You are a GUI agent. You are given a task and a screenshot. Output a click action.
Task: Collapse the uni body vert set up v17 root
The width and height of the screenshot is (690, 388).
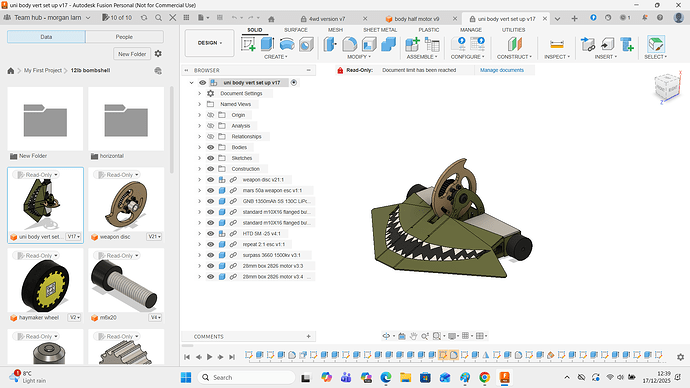(x=191, y=83)
